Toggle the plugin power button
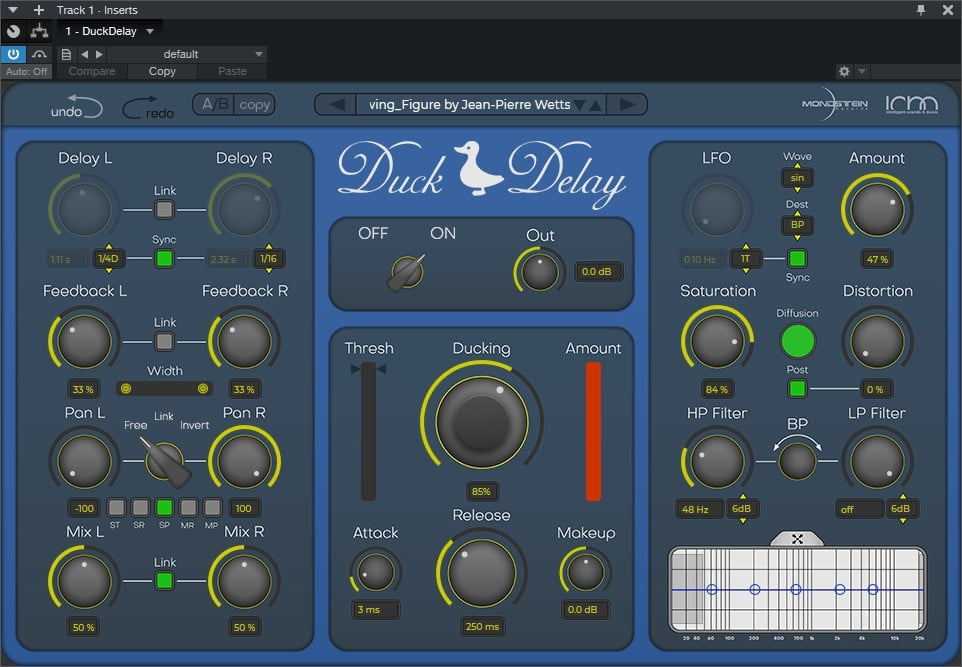The image size is (962, 667). [x=13, y=54]
